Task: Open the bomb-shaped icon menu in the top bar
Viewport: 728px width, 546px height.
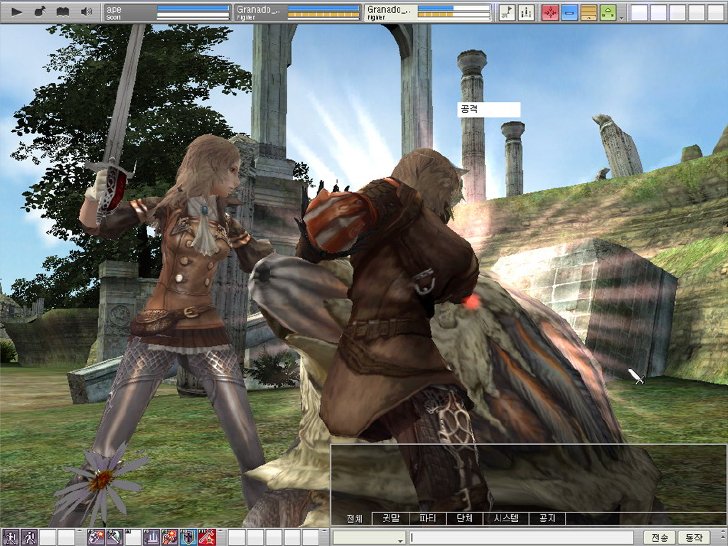Action: pos(39,12)
